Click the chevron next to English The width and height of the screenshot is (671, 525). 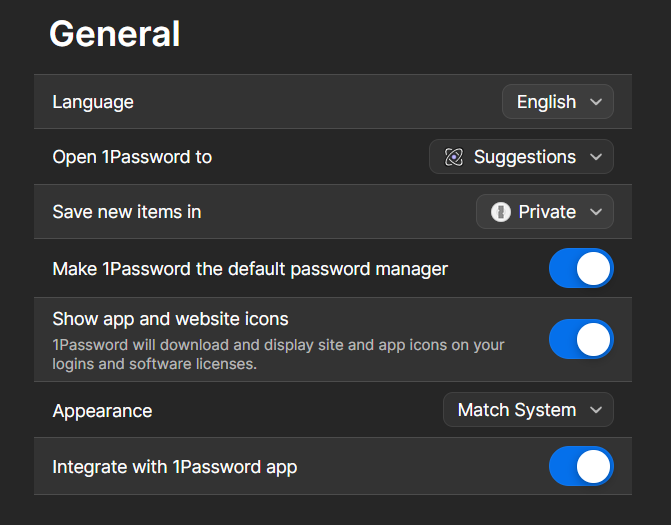click(x=596, y=102)
